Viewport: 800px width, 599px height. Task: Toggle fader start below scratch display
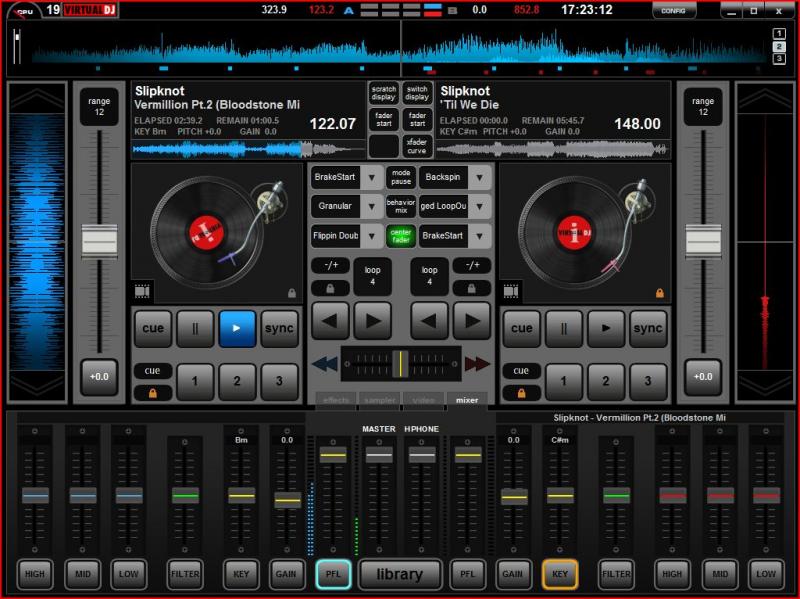click(x=384, y=119)
